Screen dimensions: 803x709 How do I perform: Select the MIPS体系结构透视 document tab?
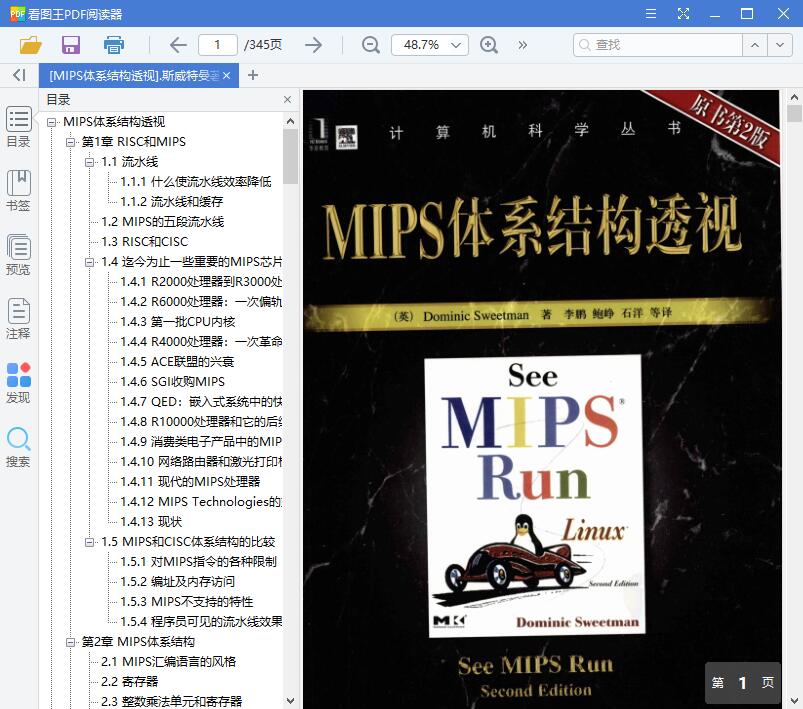[134, 76]
